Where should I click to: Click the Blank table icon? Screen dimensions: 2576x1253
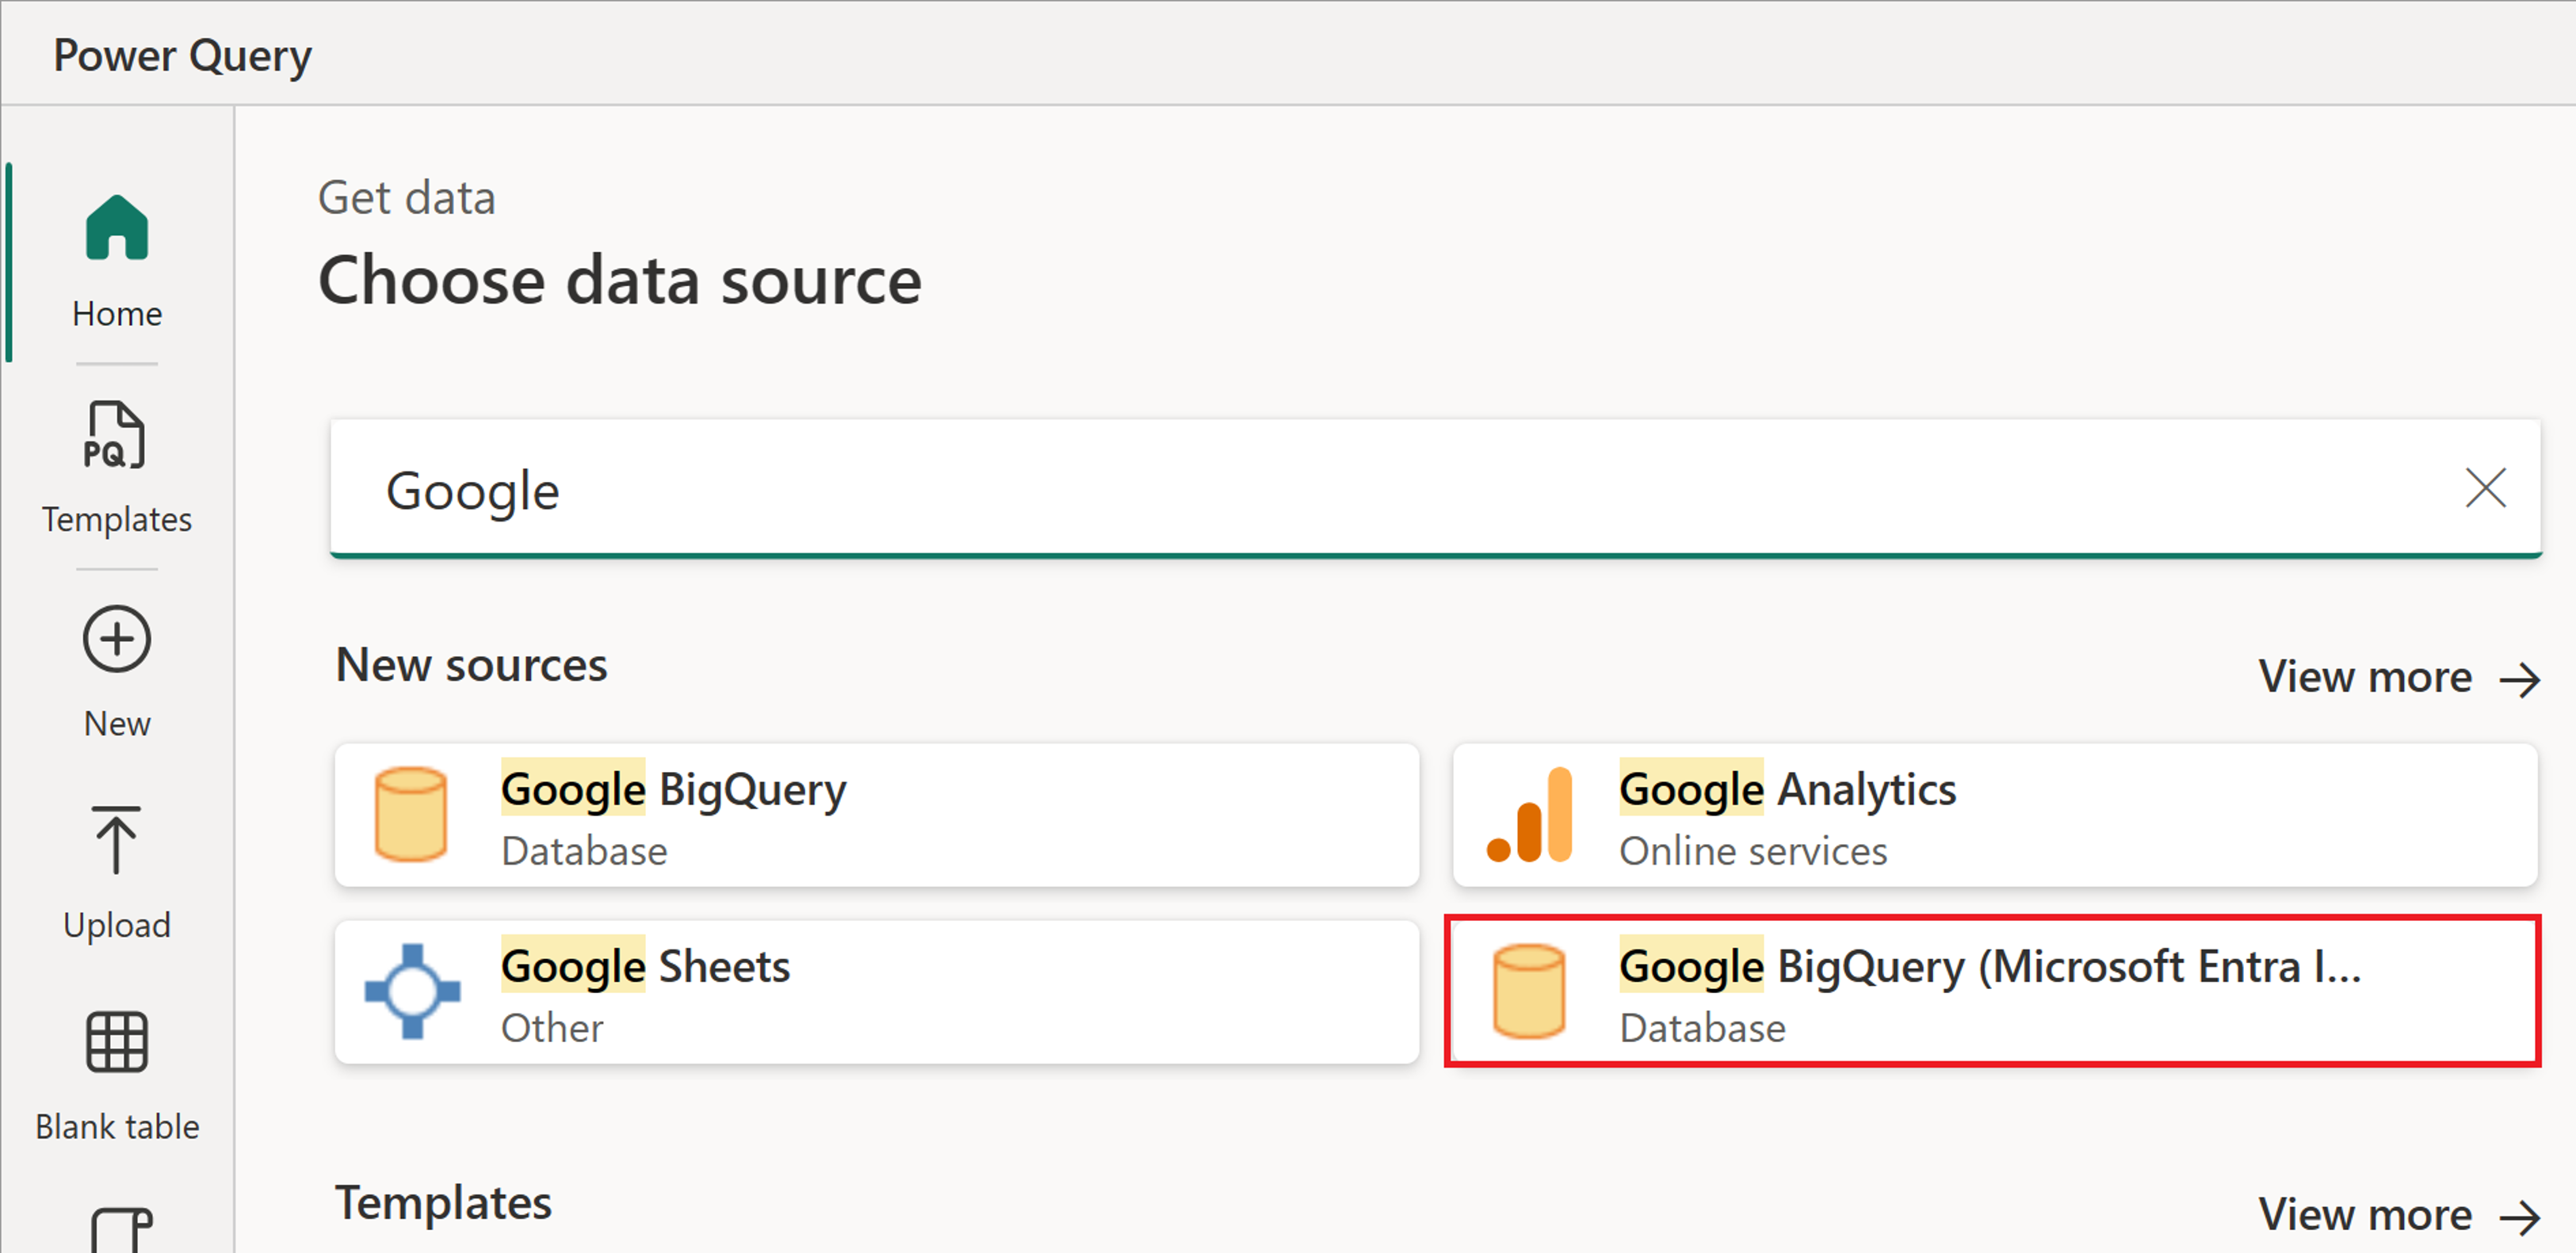coord(113,1045)
